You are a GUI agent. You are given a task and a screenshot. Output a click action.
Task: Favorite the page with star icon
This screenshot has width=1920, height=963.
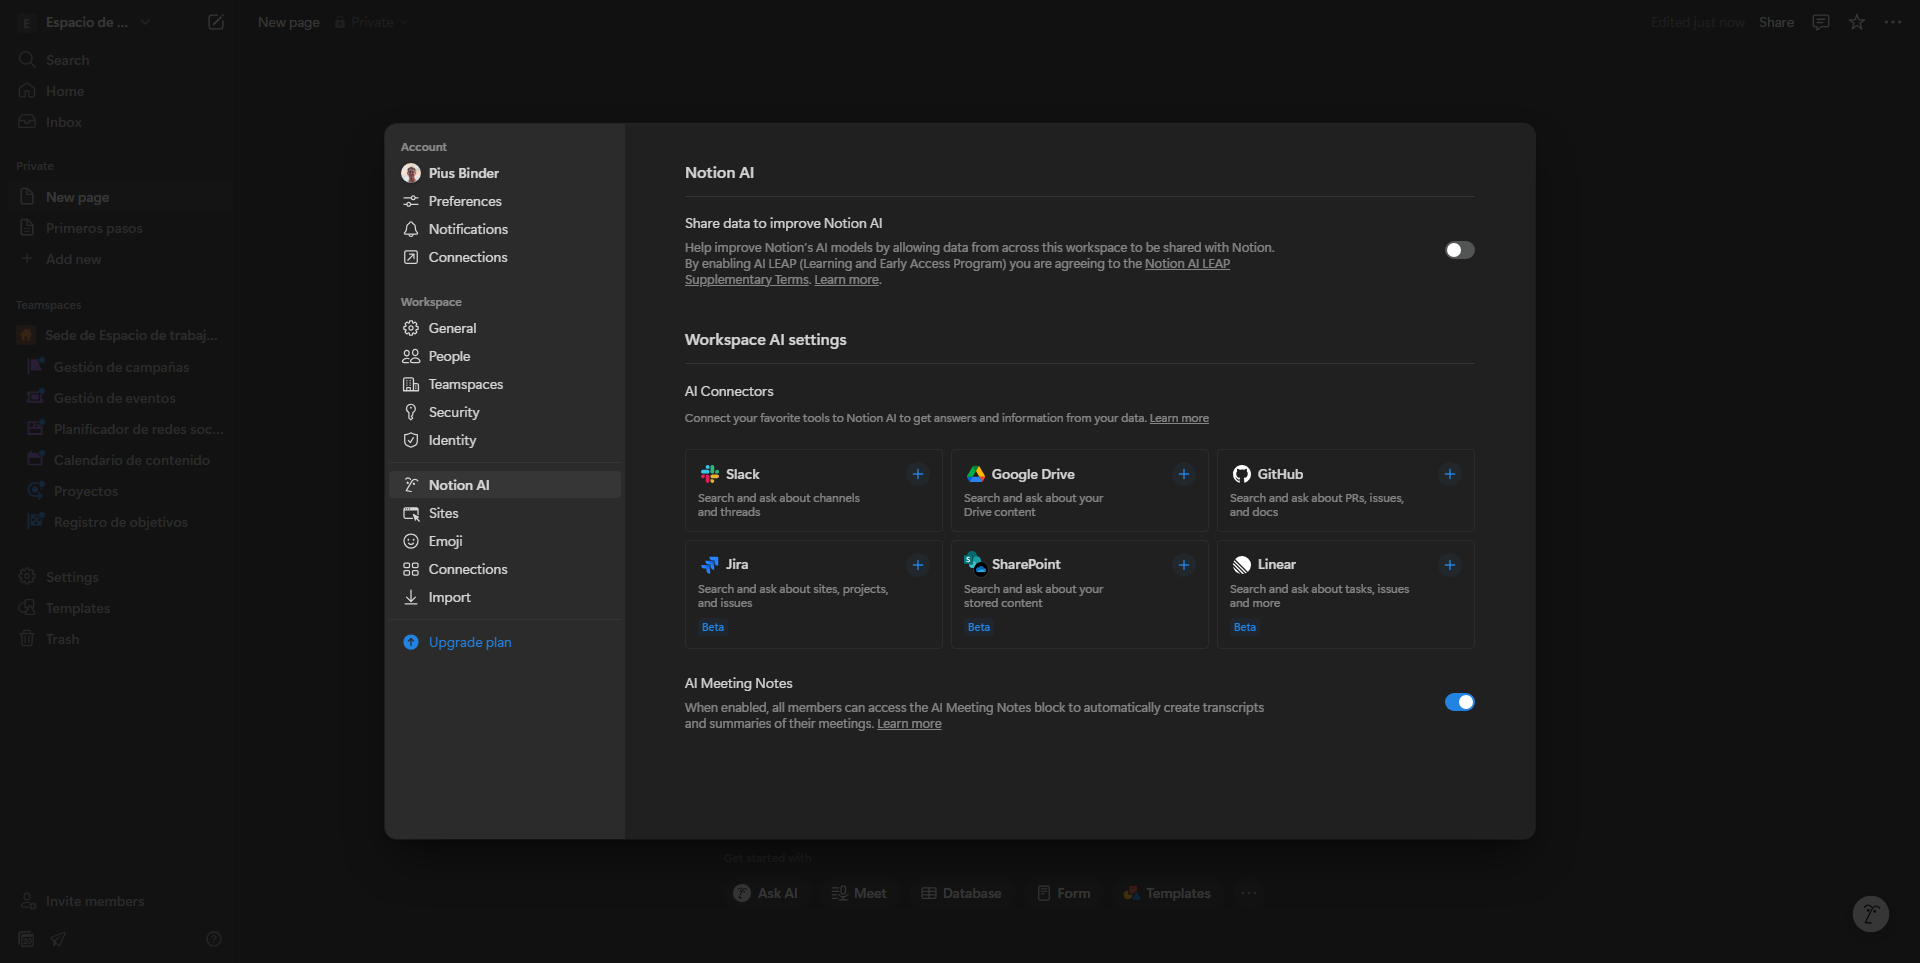(1857, 22)
